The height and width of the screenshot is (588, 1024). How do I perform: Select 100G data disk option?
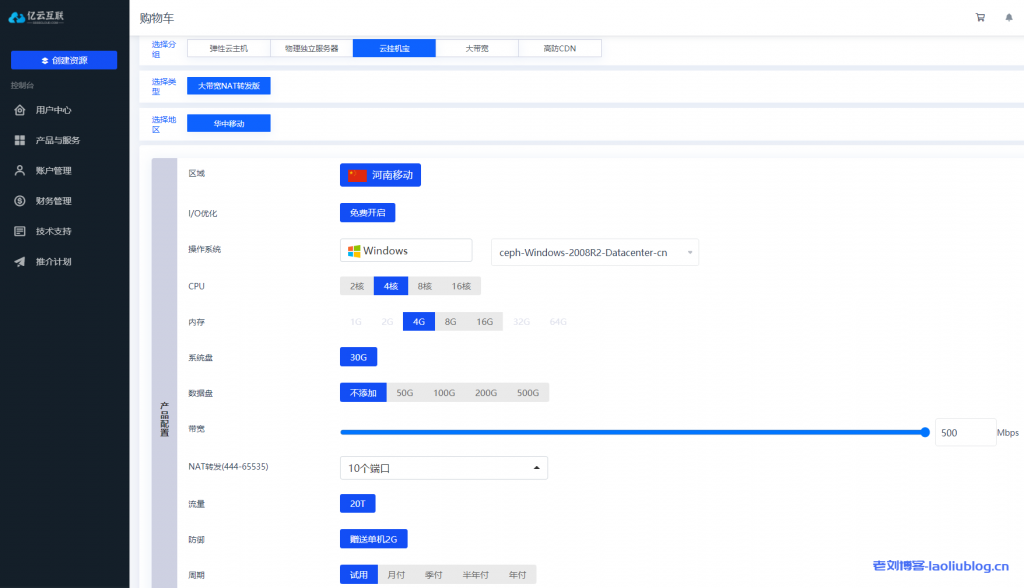444,393
